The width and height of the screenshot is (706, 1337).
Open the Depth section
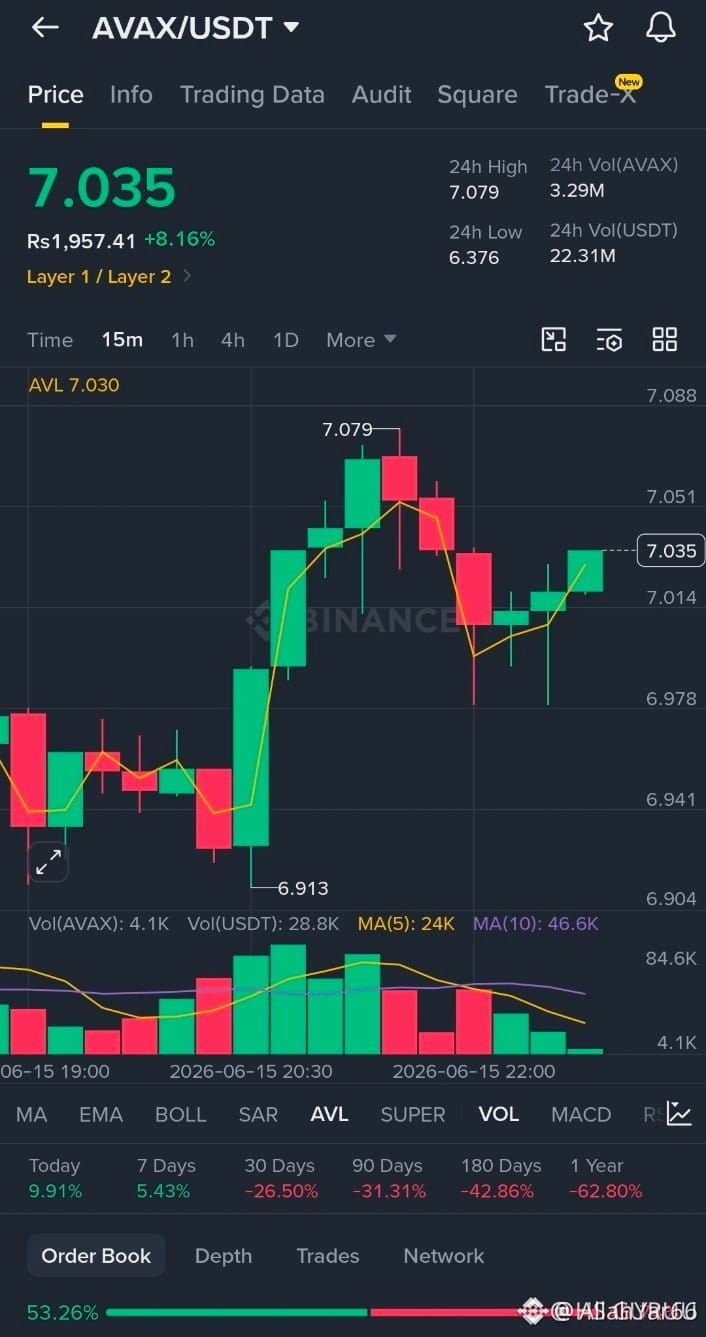point(223,1256)
